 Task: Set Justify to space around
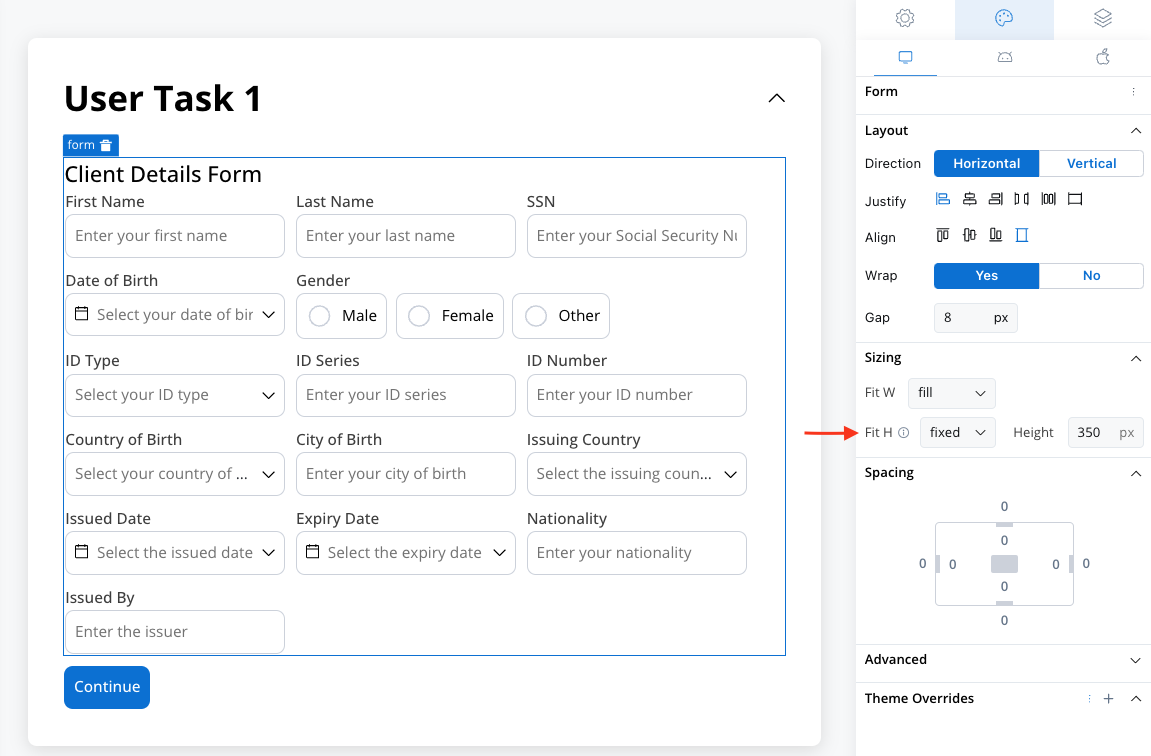1048,199
